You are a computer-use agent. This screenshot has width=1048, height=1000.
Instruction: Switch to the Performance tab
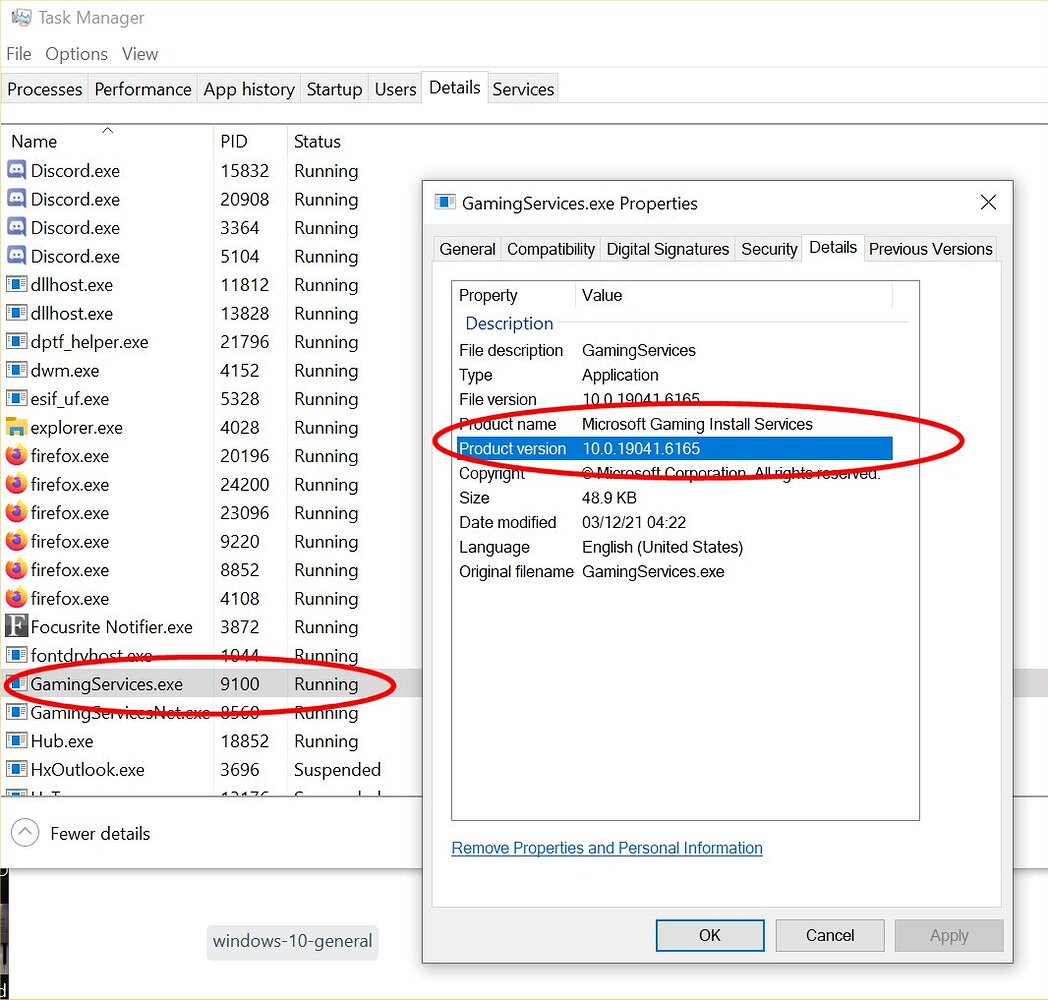tap(143, 89)
